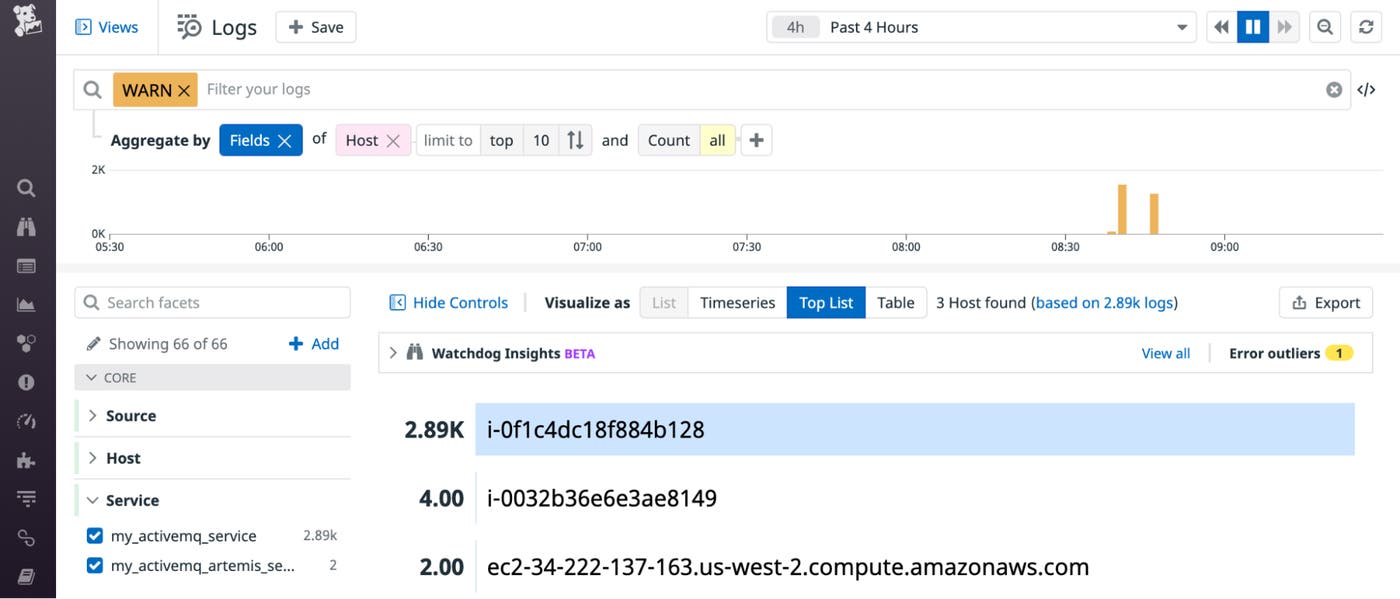
Task: Open the search magnifier in the left sidebar
Action: pos(25,187)
